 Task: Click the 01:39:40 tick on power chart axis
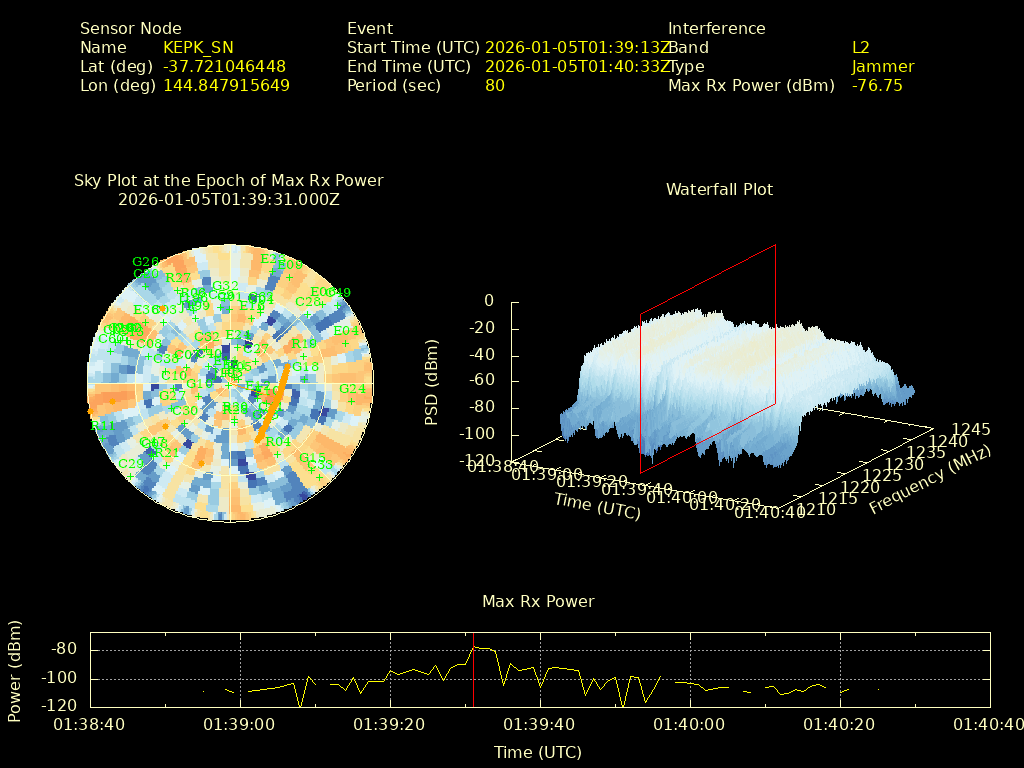tap(539, 723)
